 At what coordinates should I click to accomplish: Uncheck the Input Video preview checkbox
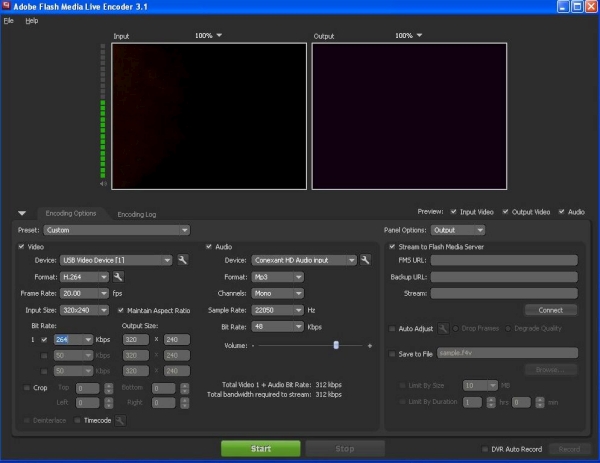[453, 212]
